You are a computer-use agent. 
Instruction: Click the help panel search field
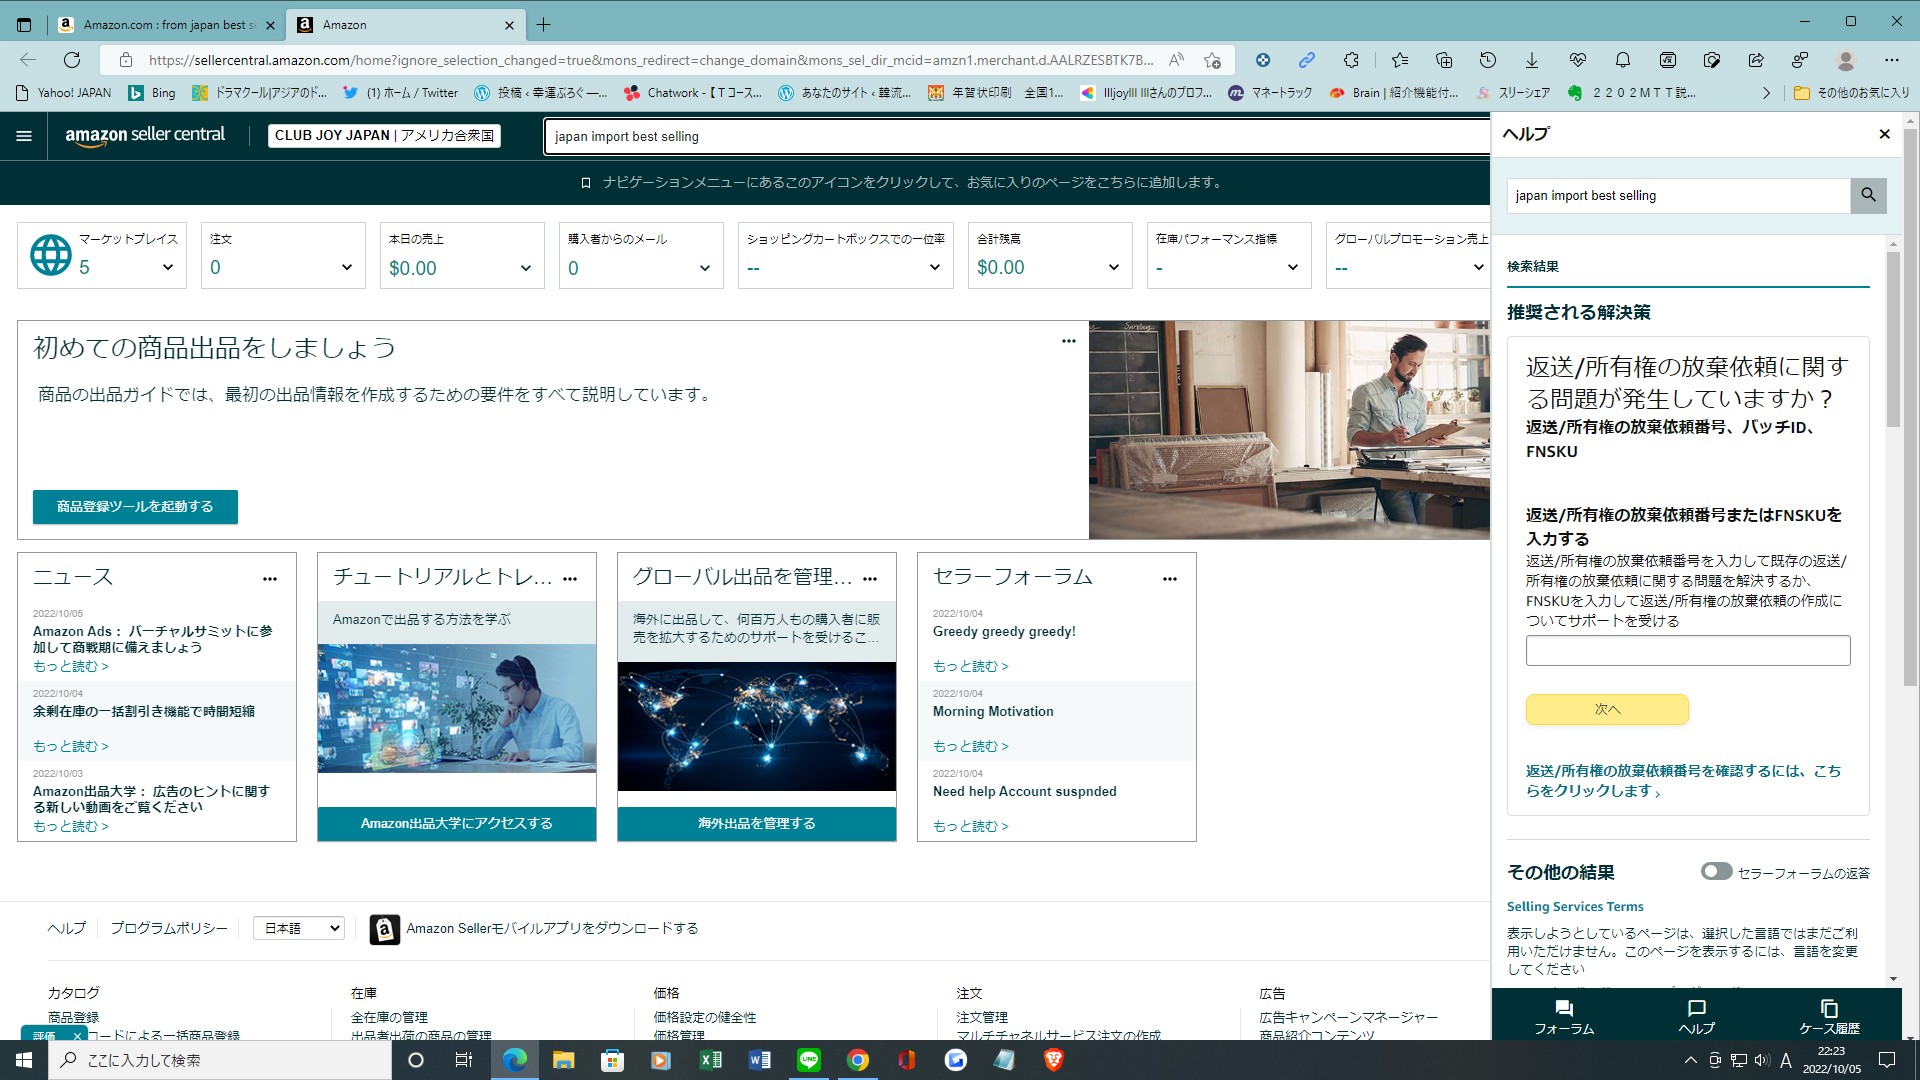(x=1678, y=196)
